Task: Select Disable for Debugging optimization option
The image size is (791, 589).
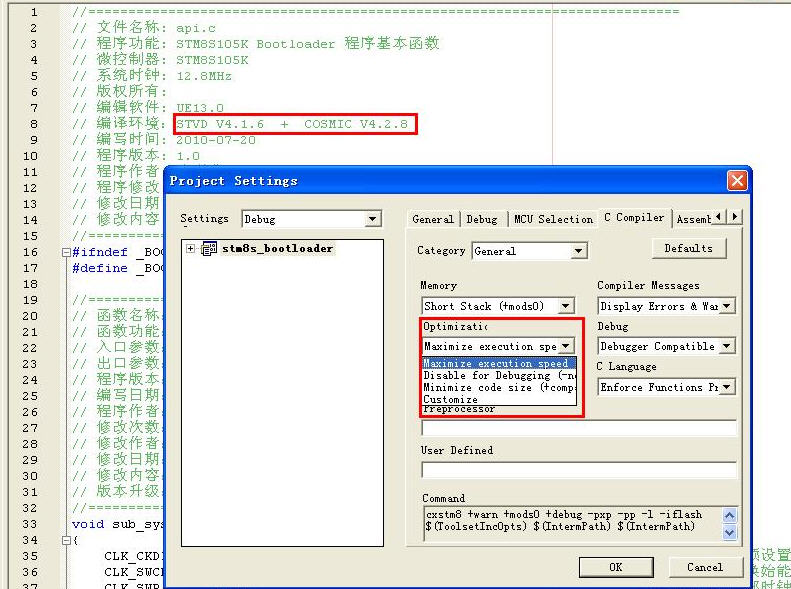Action: [498, 375]
